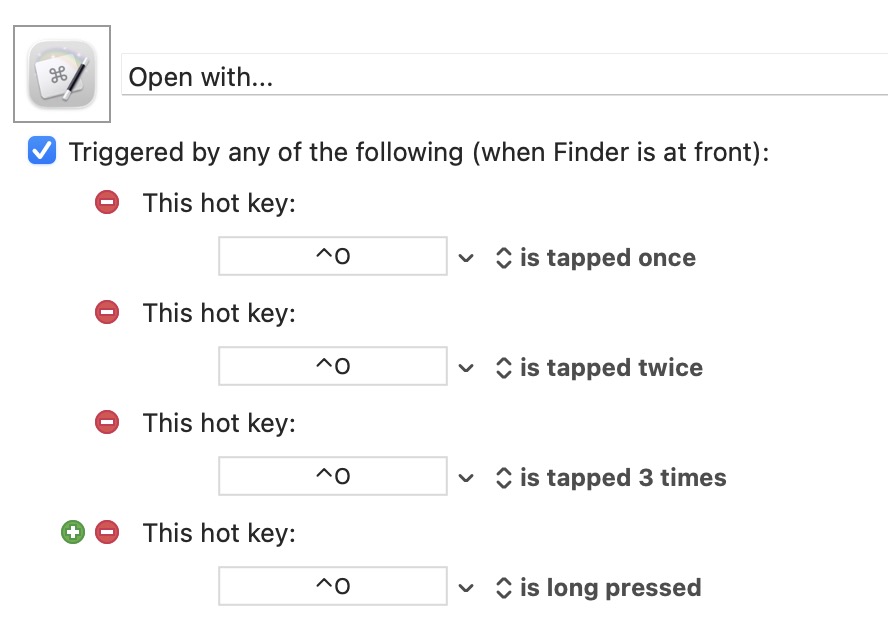Change the 'is tapped twice' popup option

tap(600, 368)
